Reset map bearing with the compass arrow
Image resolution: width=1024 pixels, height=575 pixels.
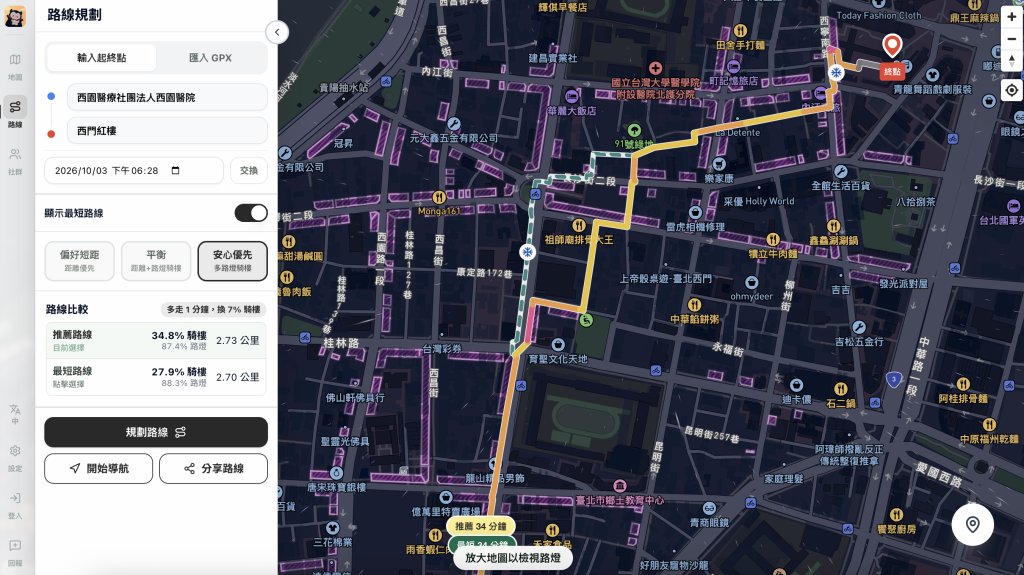(1012, 61)
